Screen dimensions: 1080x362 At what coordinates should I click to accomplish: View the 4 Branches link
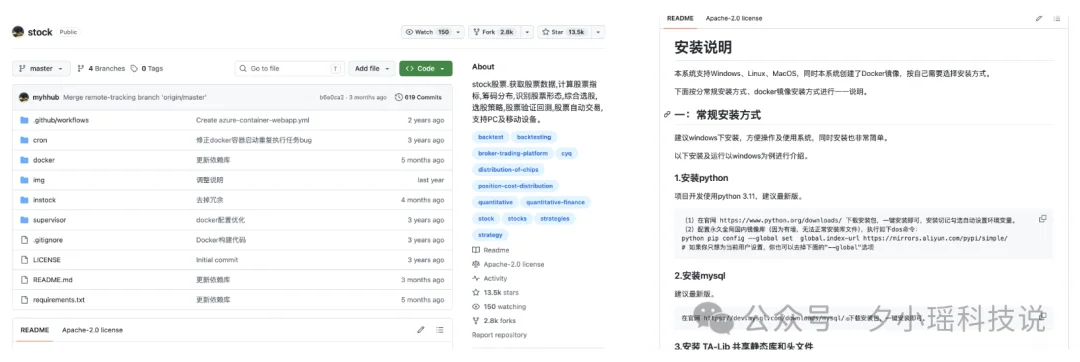coord(101,69)
